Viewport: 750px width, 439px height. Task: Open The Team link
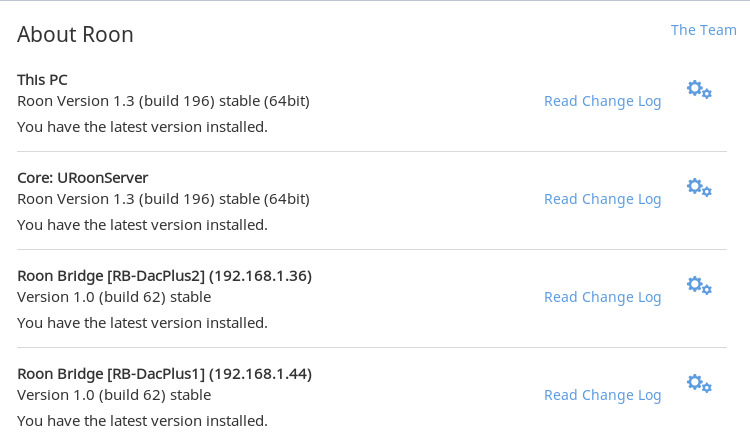click(x=704, y=30)
